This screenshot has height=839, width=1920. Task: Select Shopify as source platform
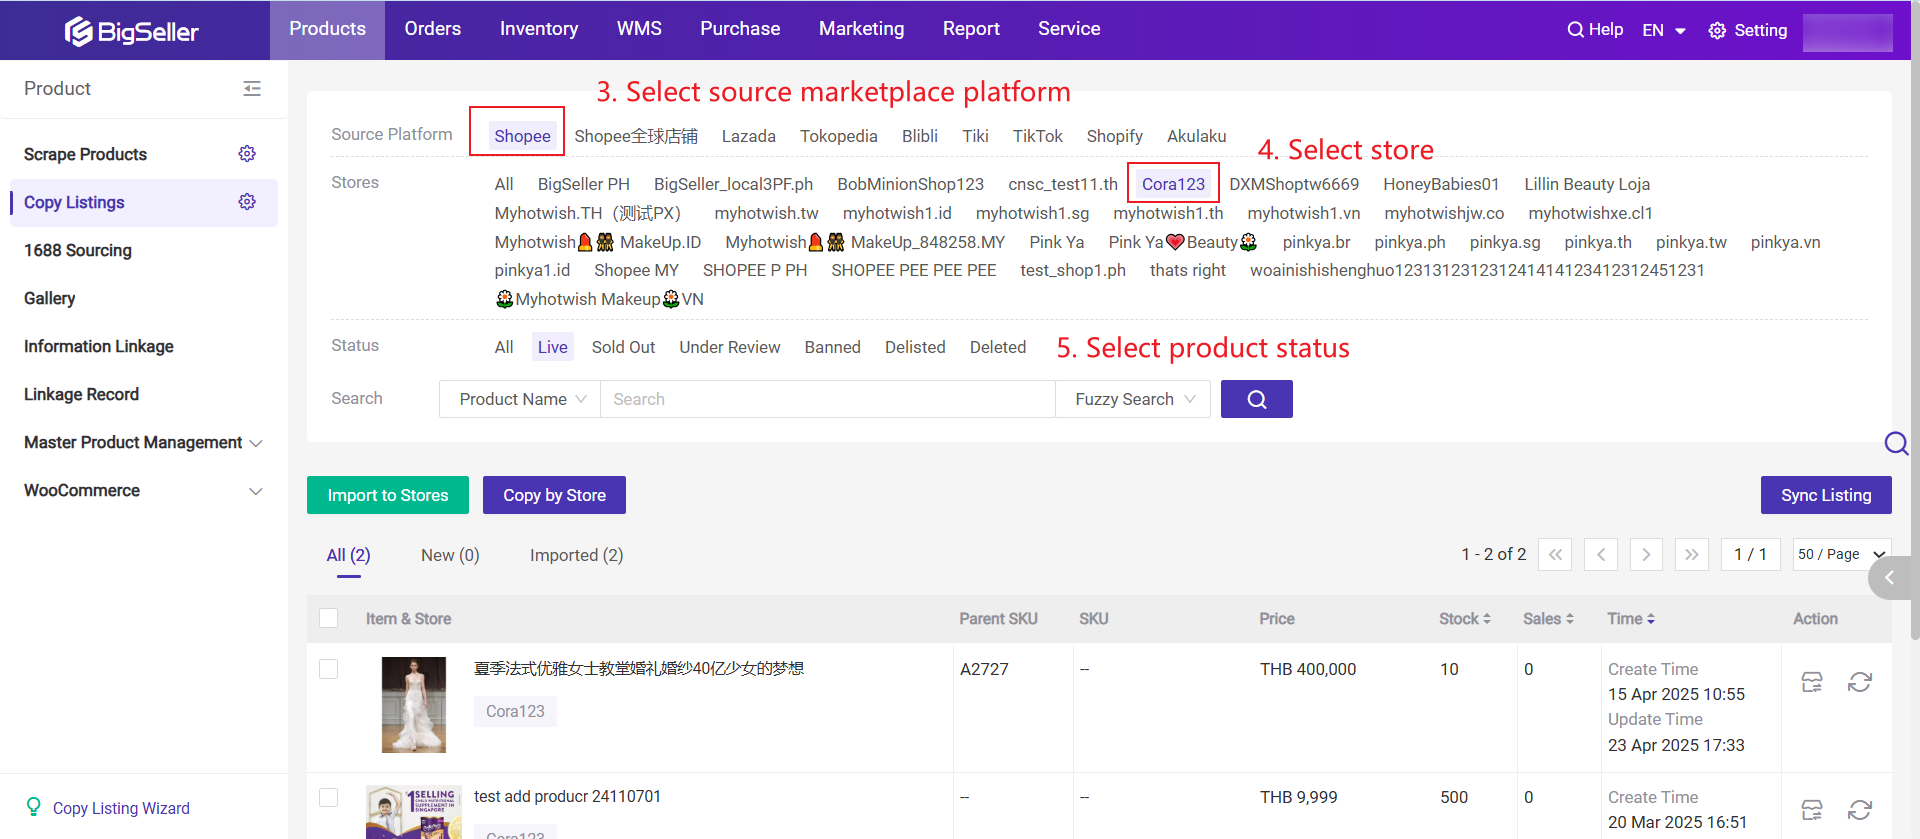coord(1114,136)
